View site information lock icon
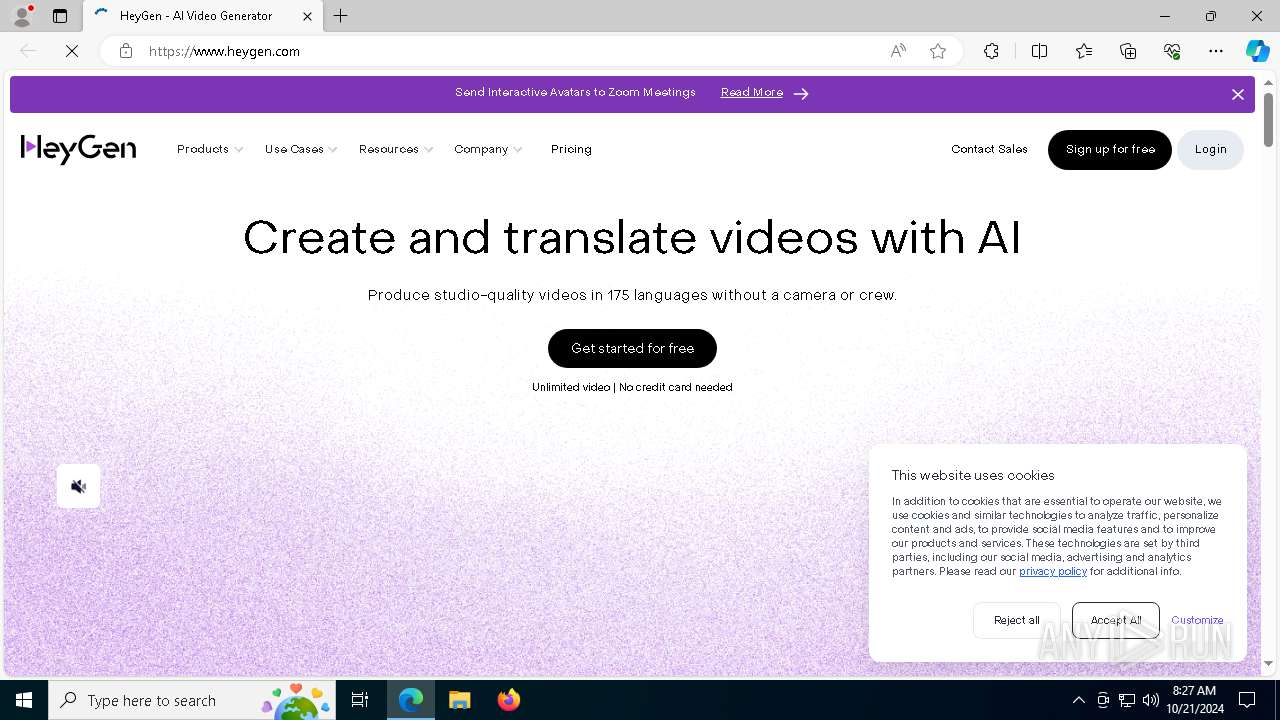The image size is (1280, 720). (125, 51)
